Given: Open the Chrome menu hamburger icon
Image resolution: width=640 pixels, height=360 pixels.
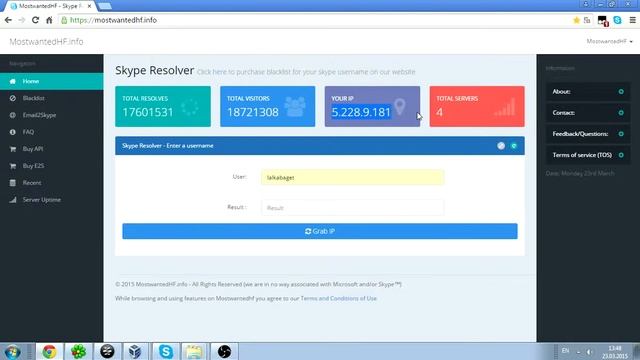Looking at the screenshot, I should pos(632,20).
